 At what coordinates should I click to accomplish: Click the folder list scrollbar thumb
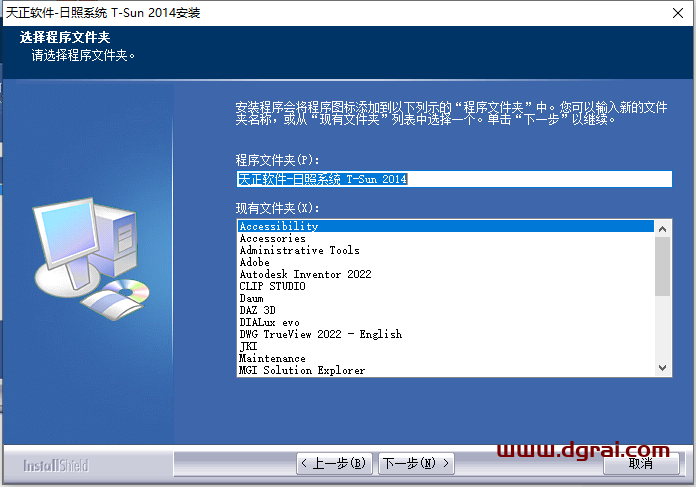click(x=663, y=266)
